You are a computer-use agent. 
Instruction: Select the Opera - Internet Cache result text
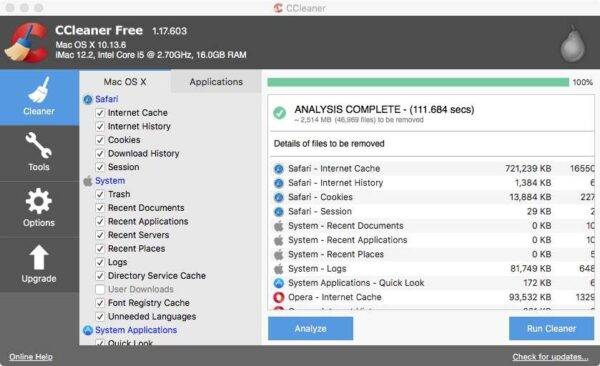coord(335,297)
